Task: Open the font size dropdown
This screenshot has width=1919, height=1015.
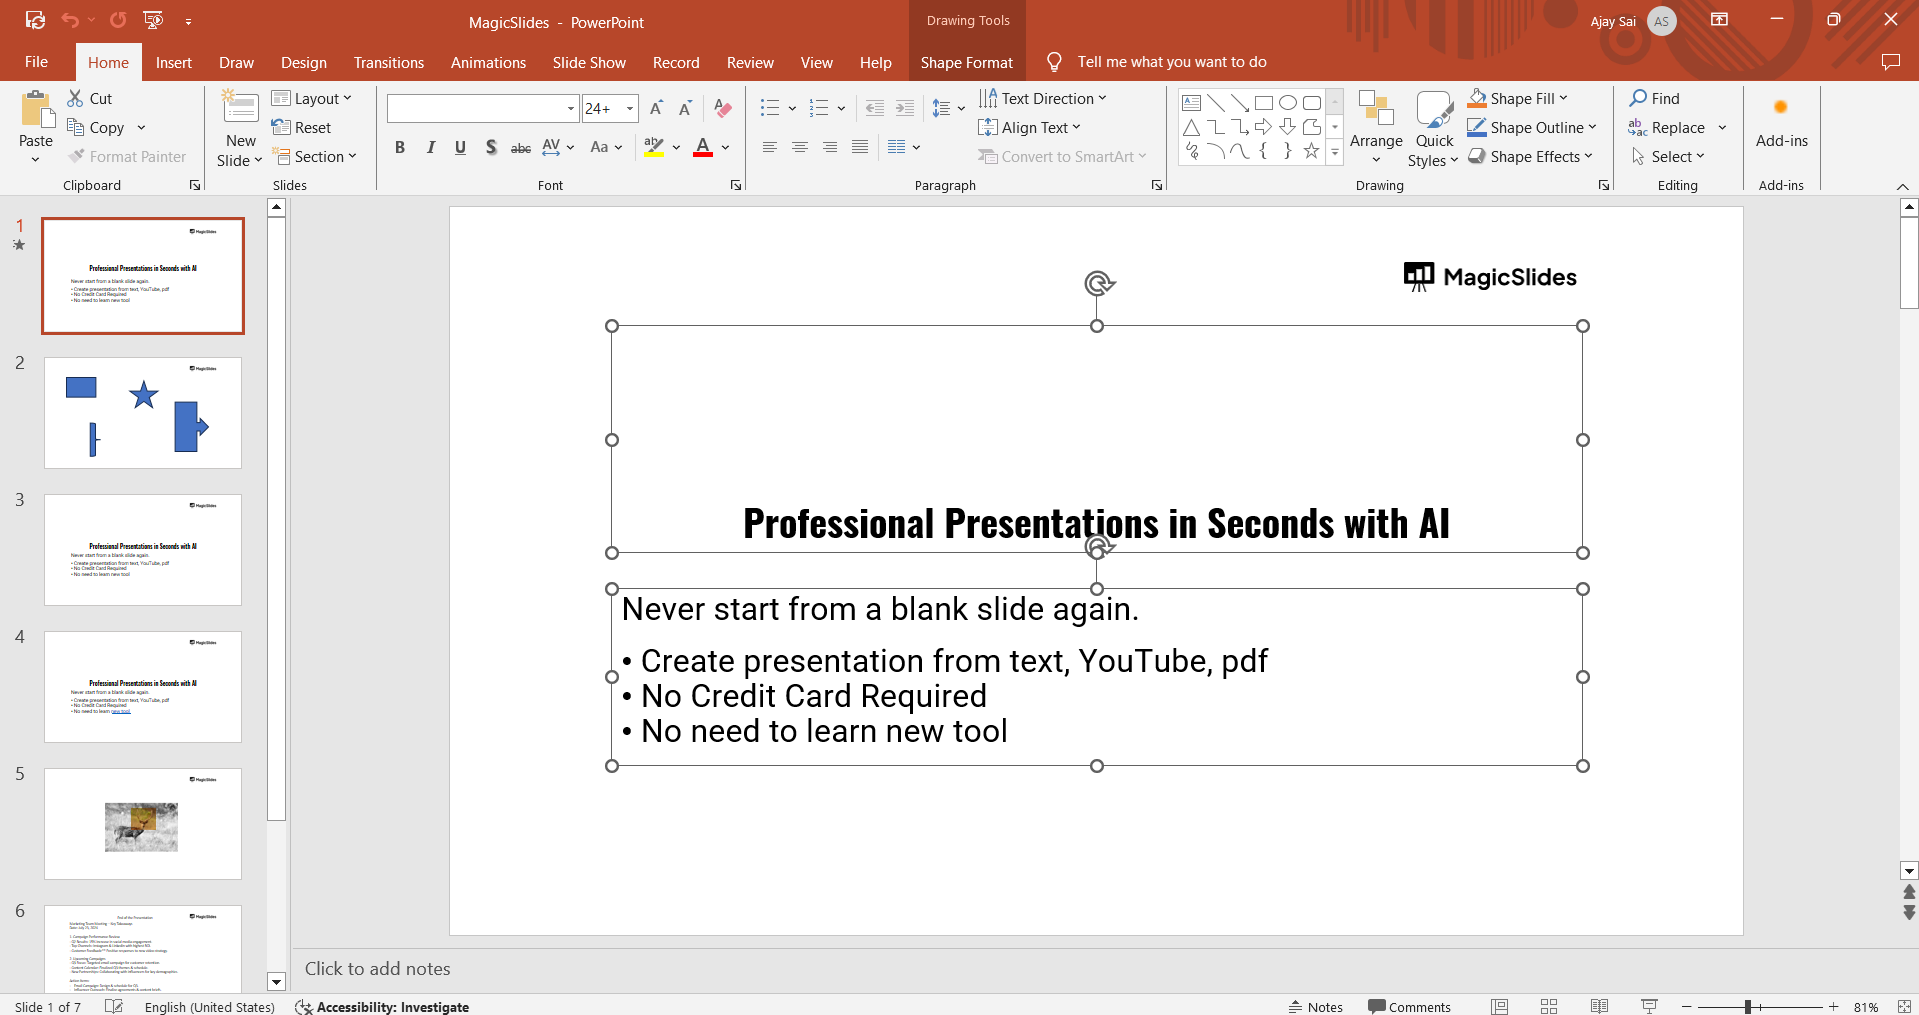Action: point(630,108)
